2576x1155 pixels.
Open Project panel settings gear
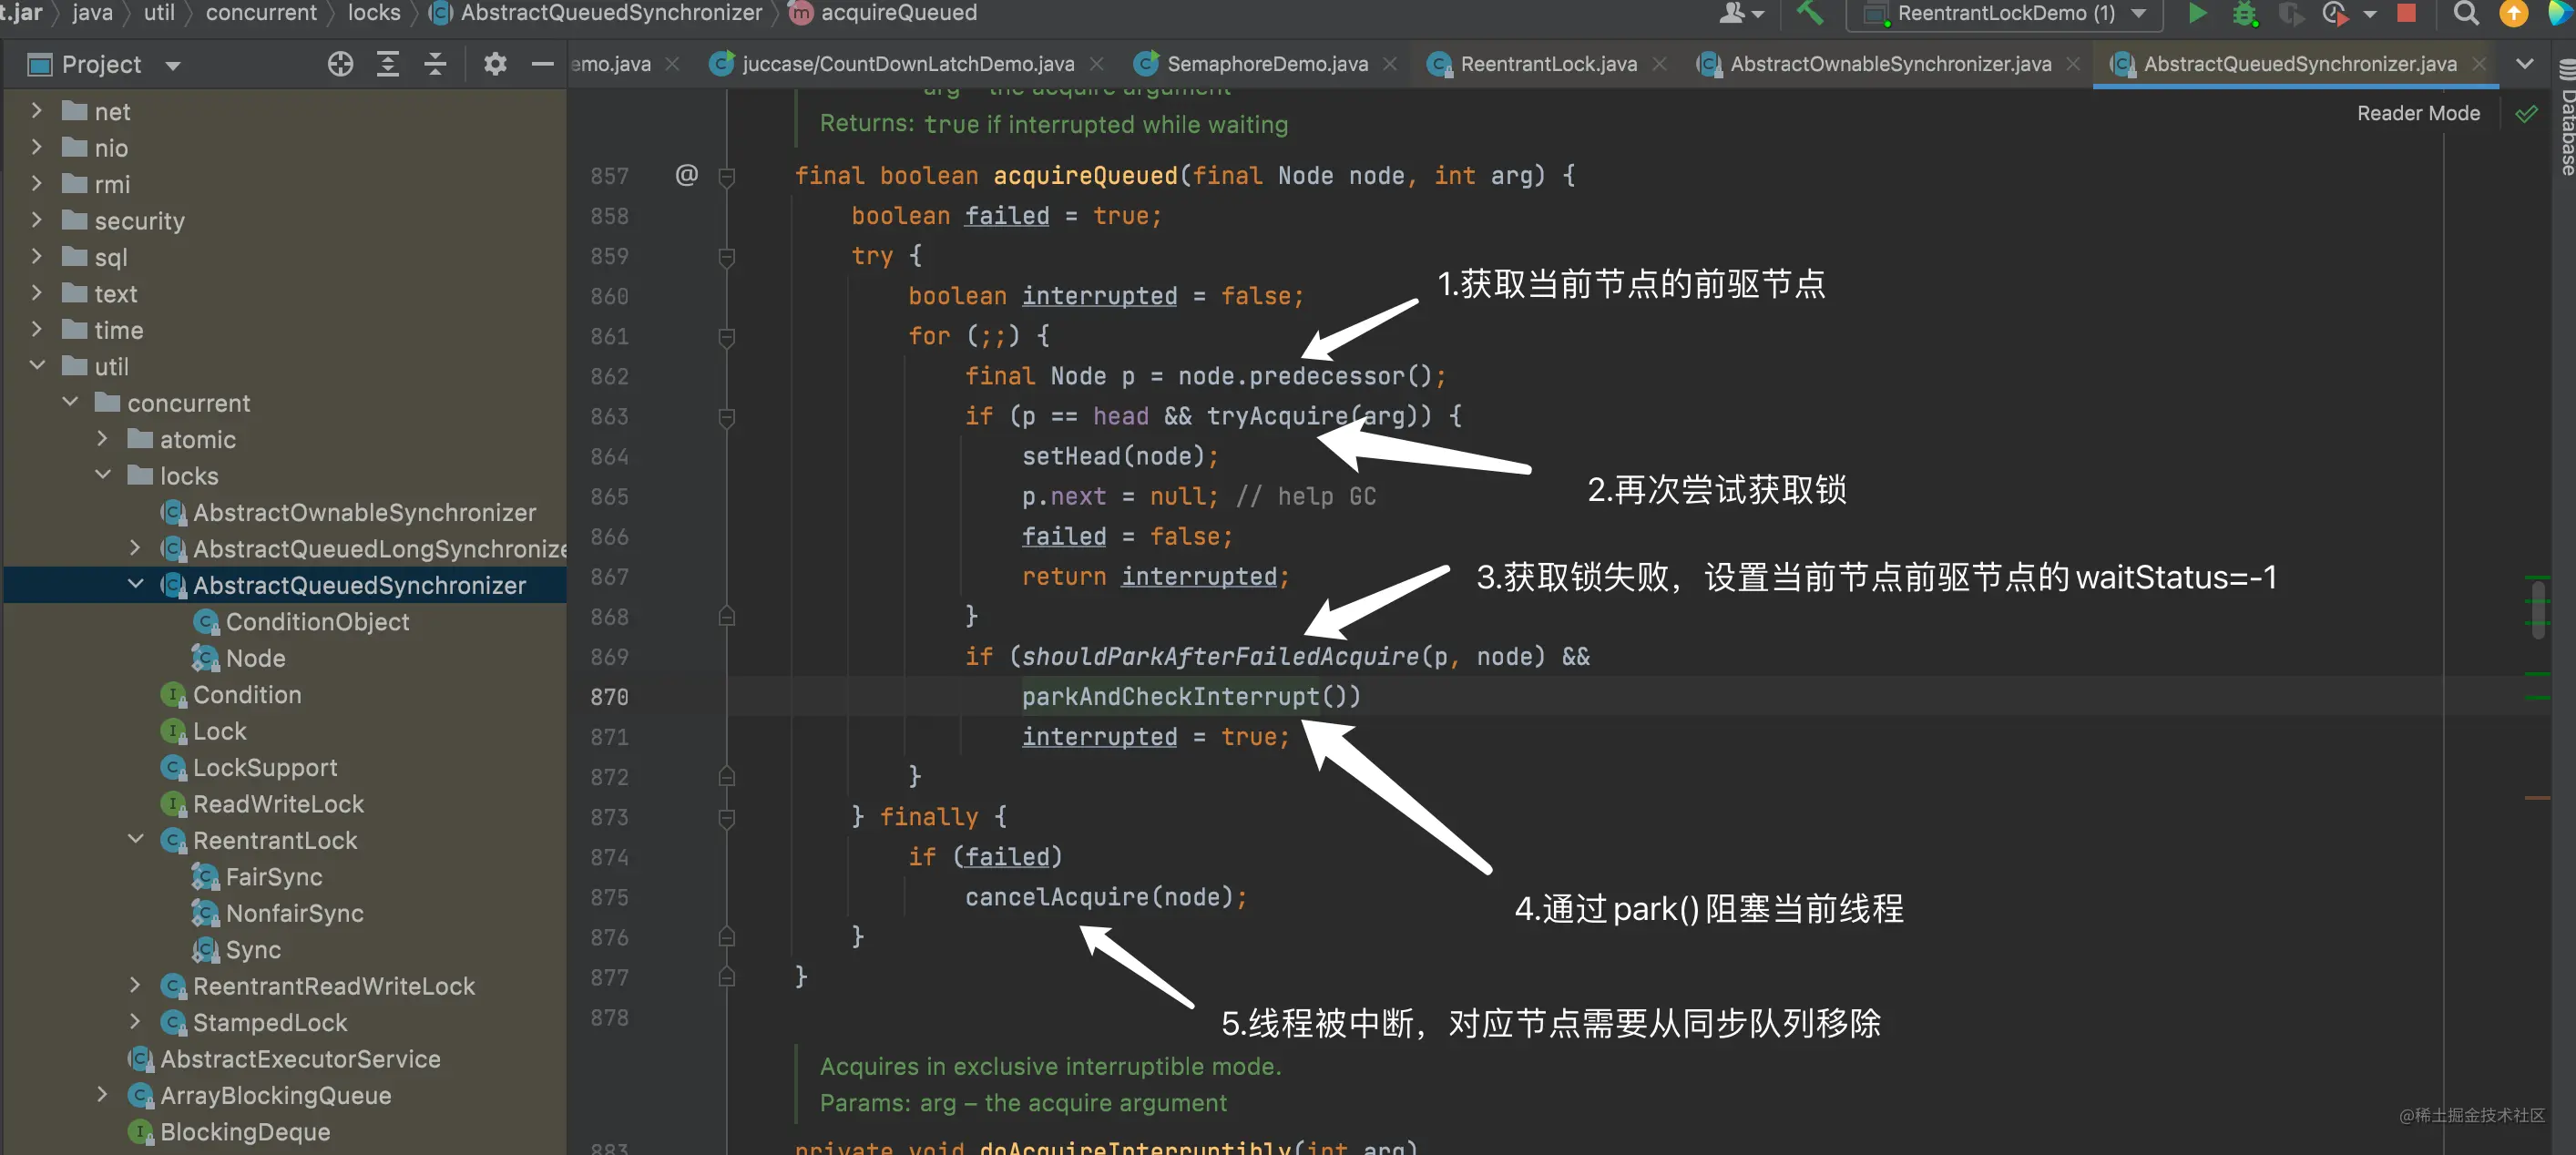[495, 64]
